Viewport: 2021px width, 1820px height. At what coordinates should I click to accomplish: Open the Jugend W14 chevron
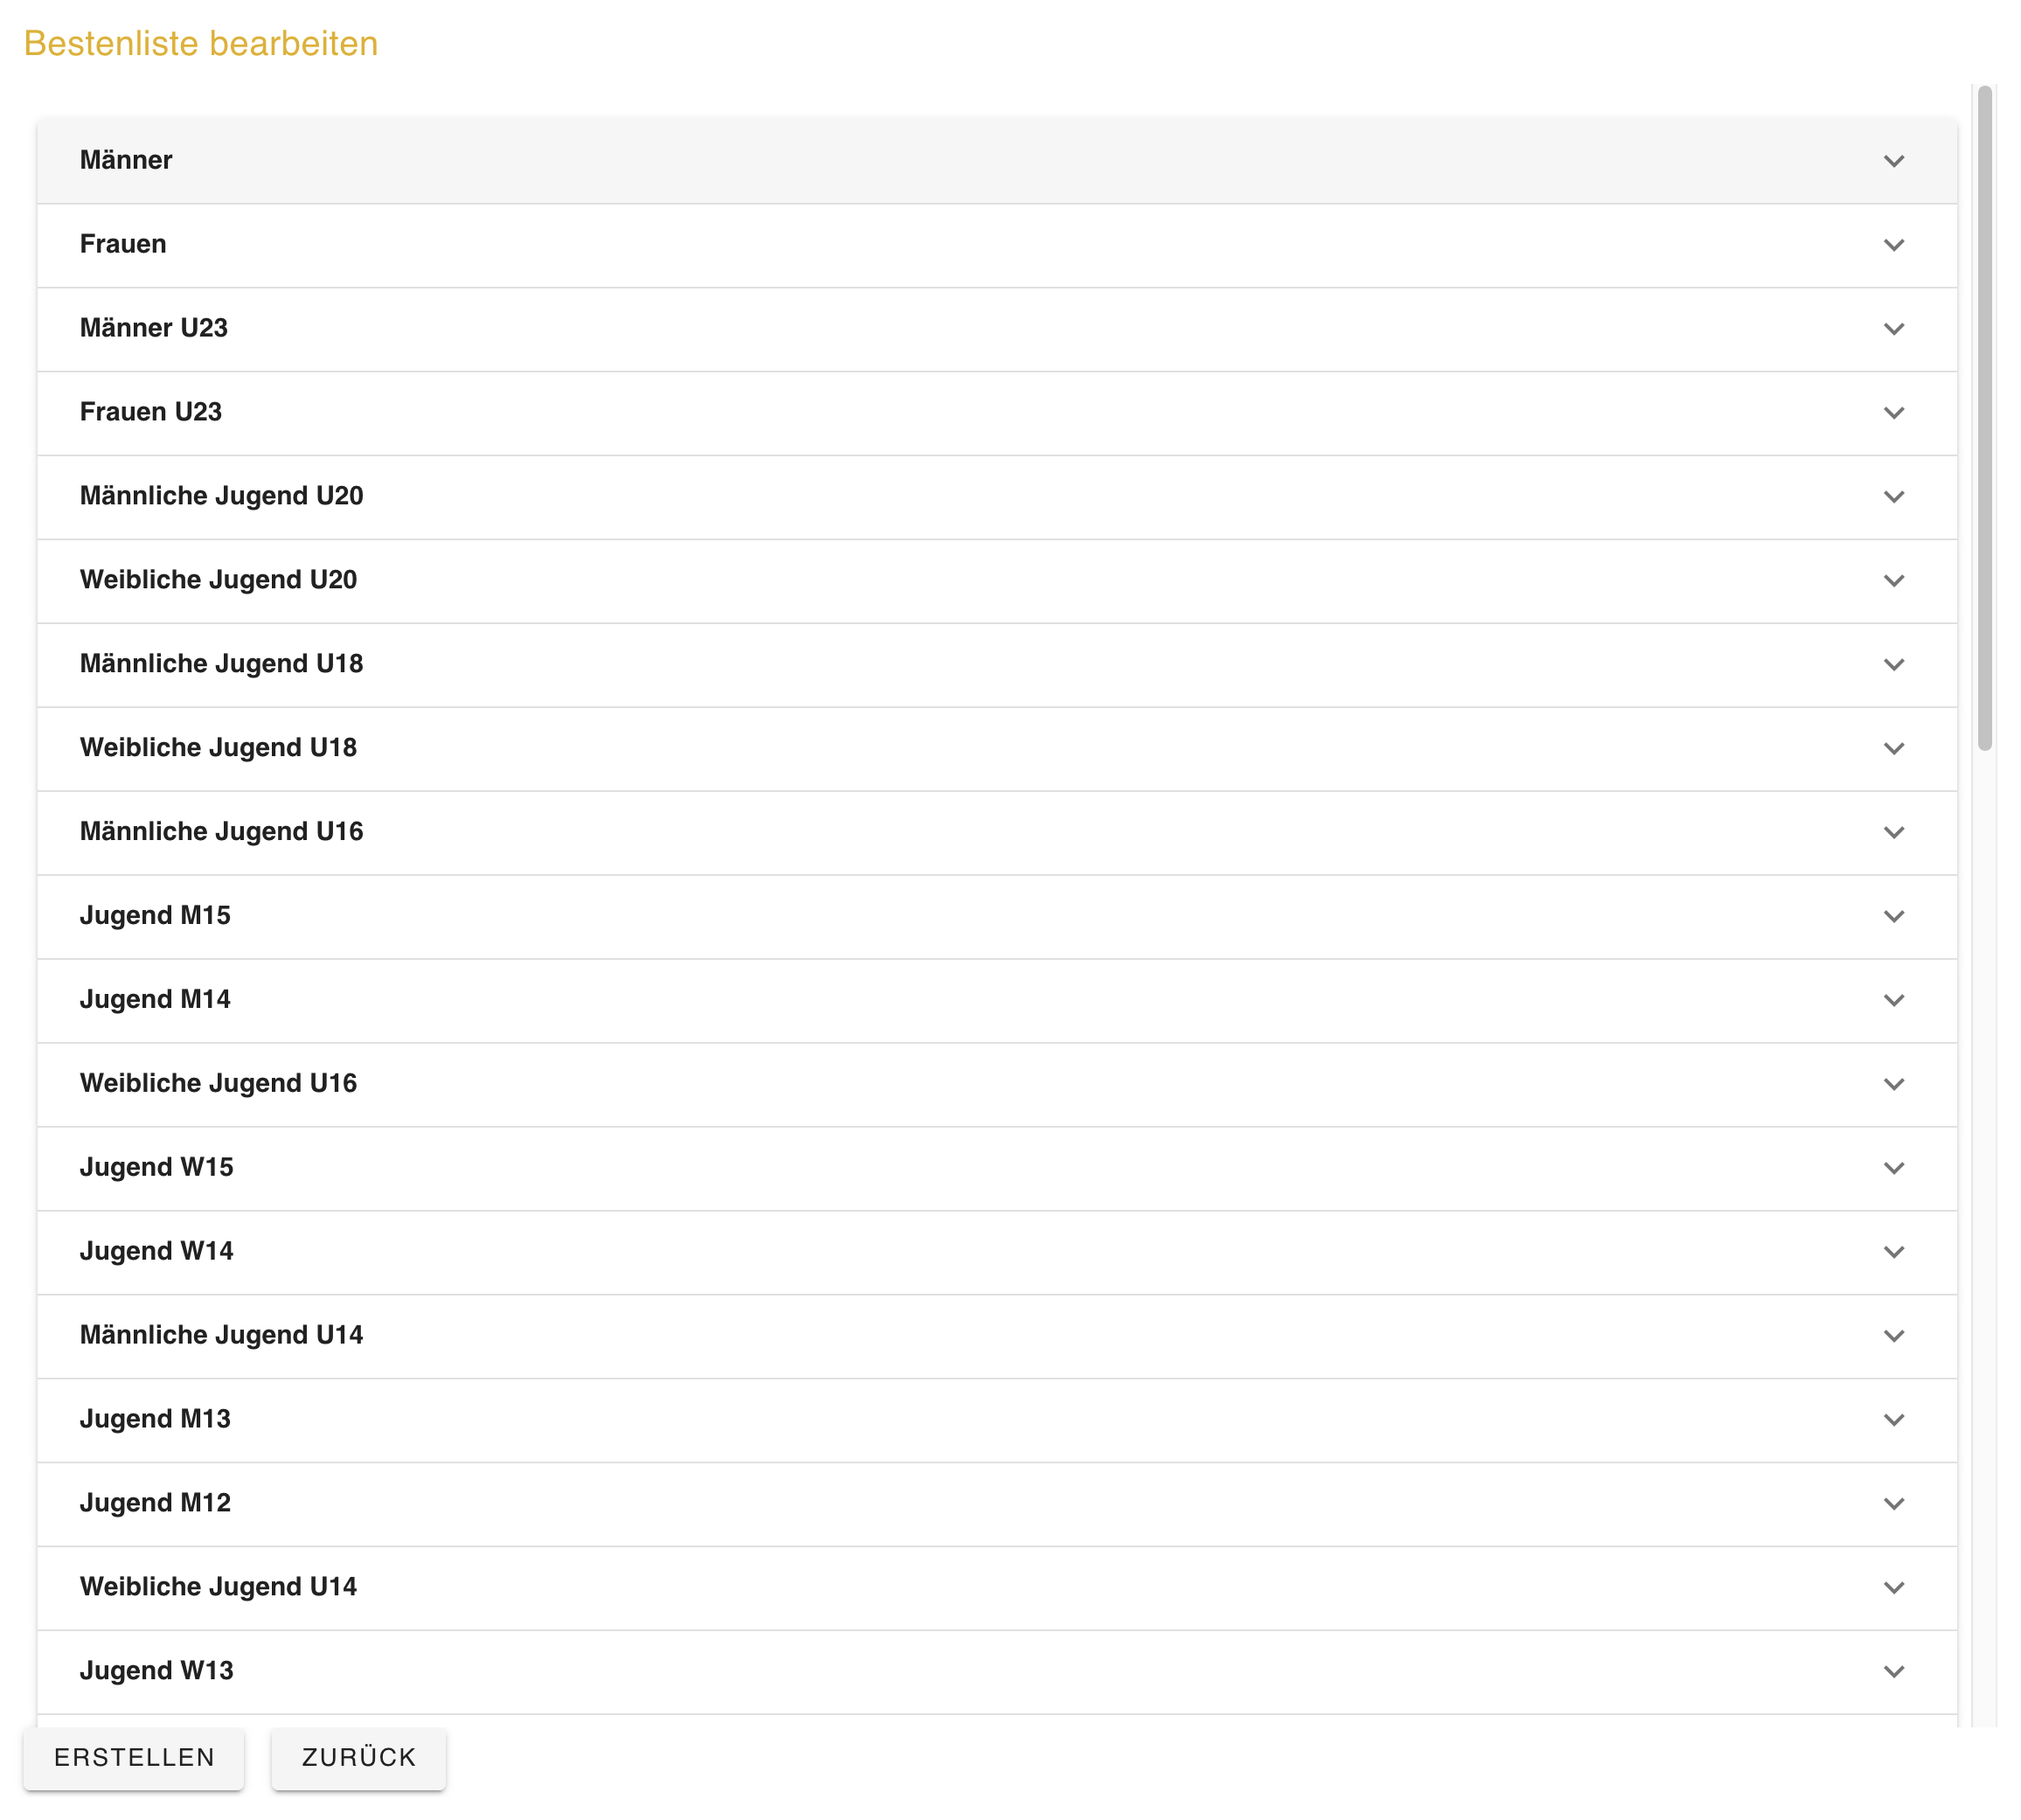[1893, 1253]
